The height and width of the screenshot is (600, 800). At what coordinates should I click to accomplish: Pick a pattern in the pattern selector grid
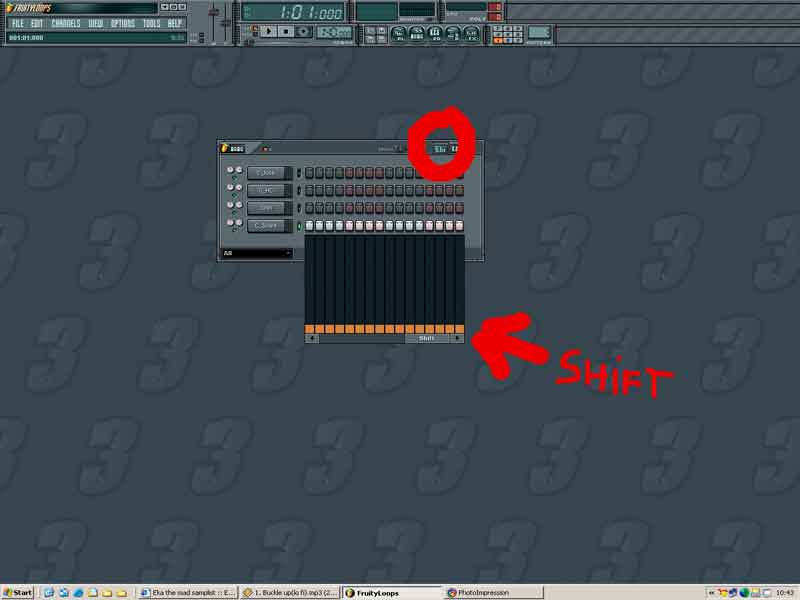click(507, 34)
